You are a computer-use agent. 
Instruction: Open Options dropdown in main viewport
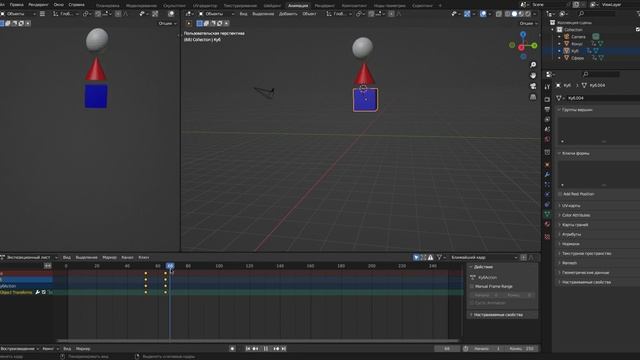529,23
